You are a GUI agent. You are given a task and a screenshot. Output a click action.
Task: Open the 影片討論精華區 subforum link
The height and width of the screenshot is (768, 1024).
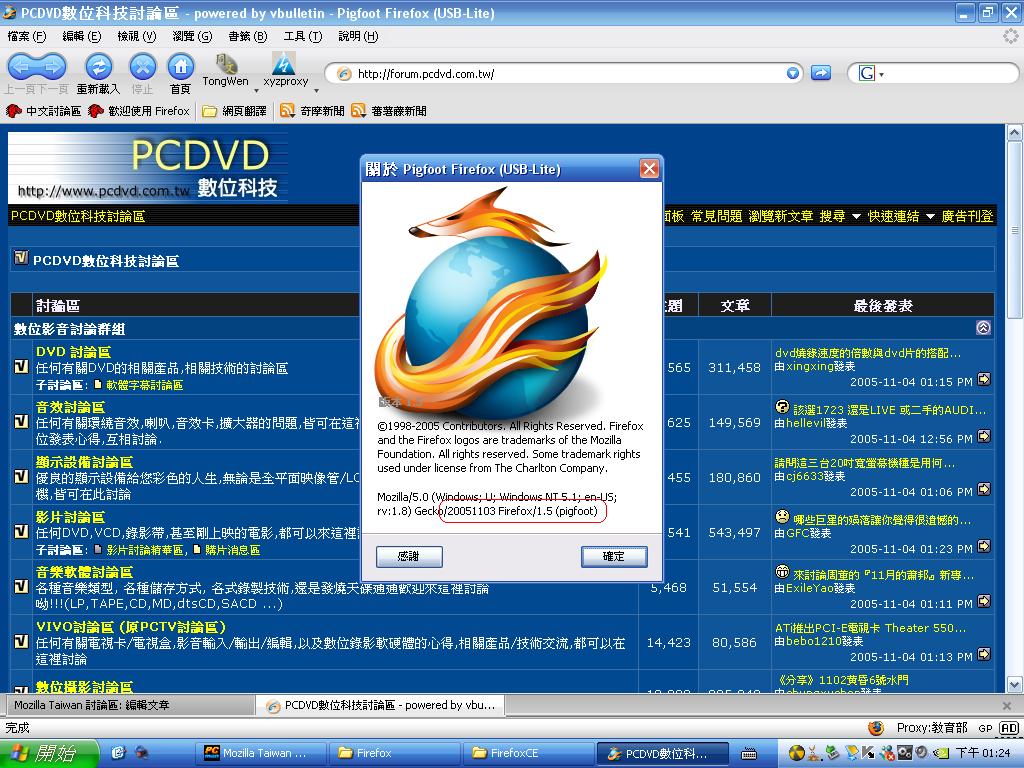coord(144,550)
